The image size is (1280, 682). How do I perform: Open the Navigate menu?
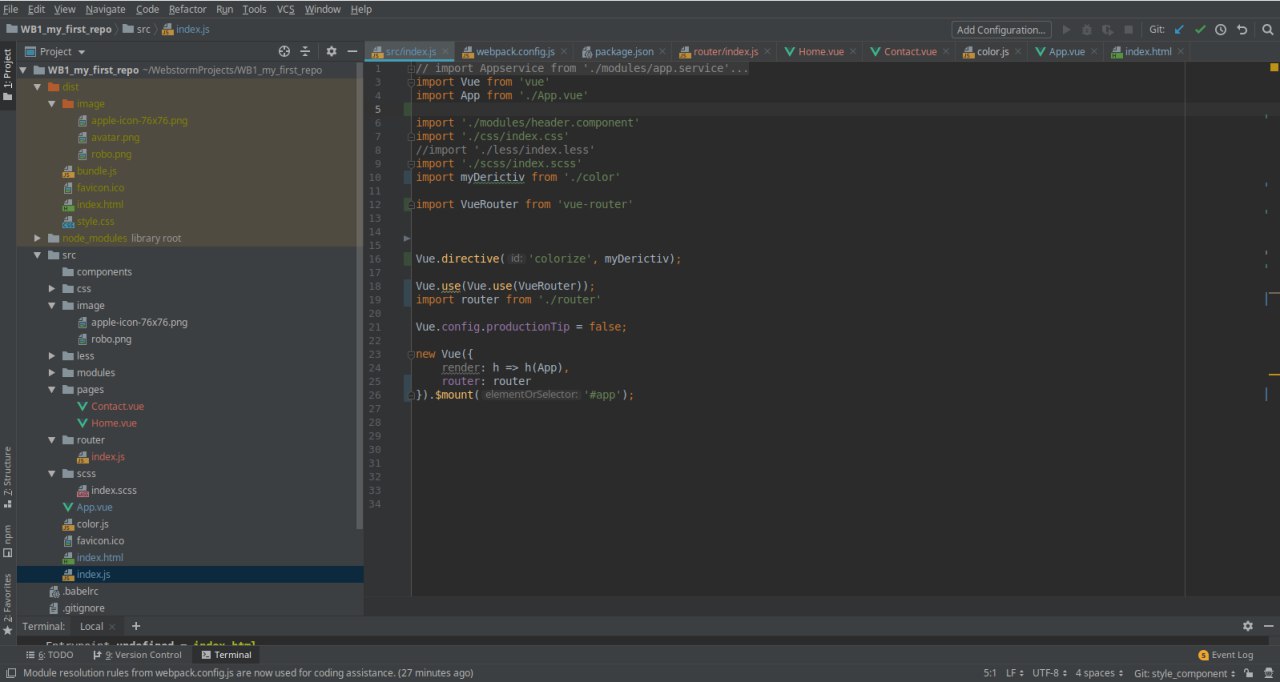105,9
